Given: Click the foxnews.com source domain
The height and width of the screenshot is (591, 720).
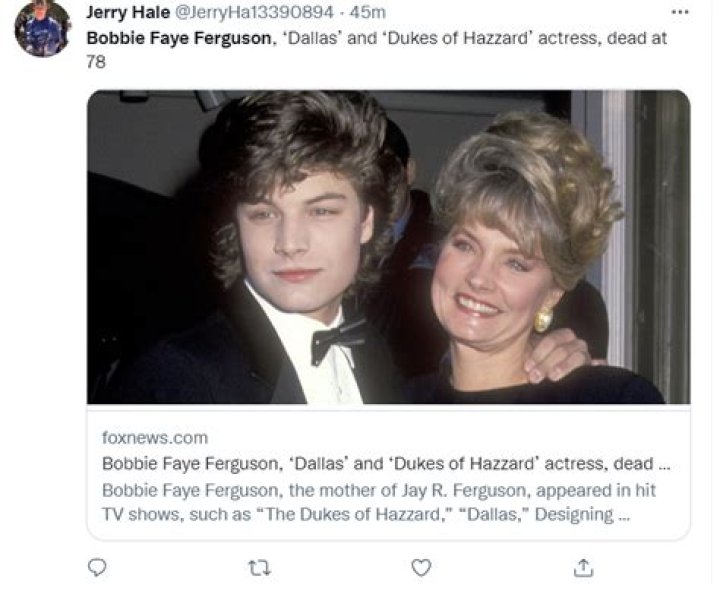Looking at the screenshot, I should 154,437.
